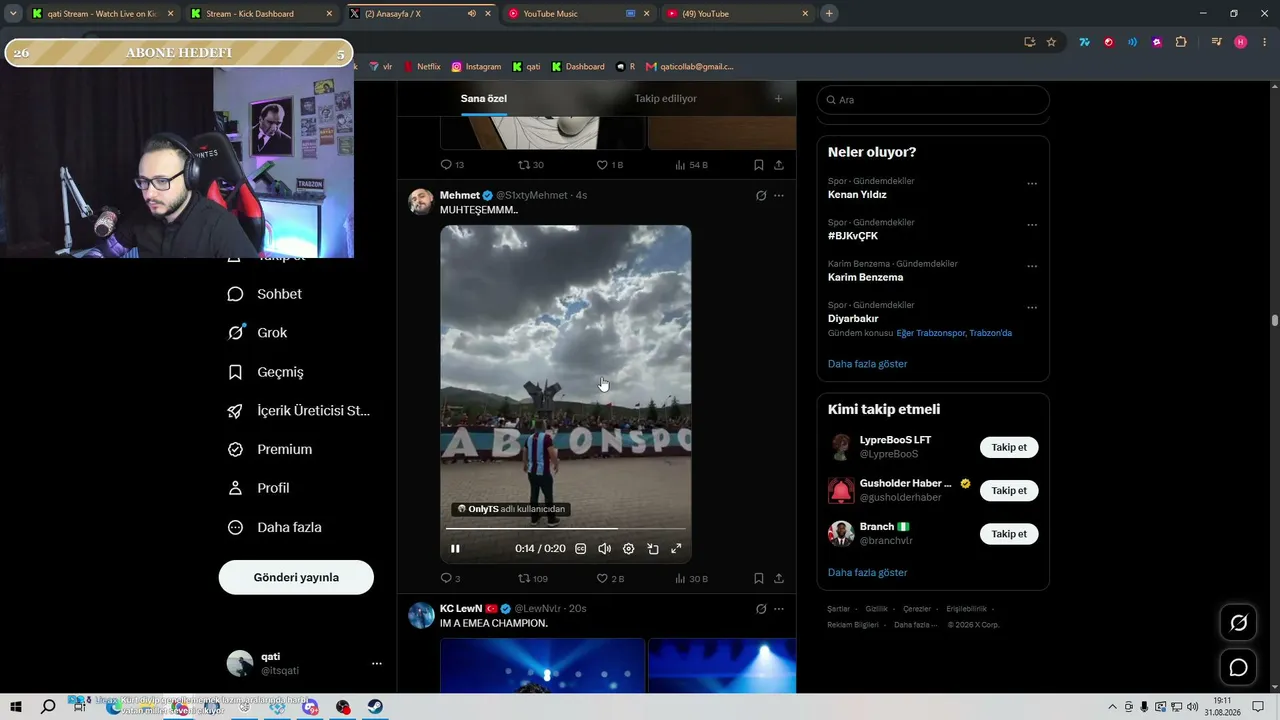Open Mehmet's profile avatar
Image resolution: width=1280 pixels, height=720 pixels.
(421, 201)
